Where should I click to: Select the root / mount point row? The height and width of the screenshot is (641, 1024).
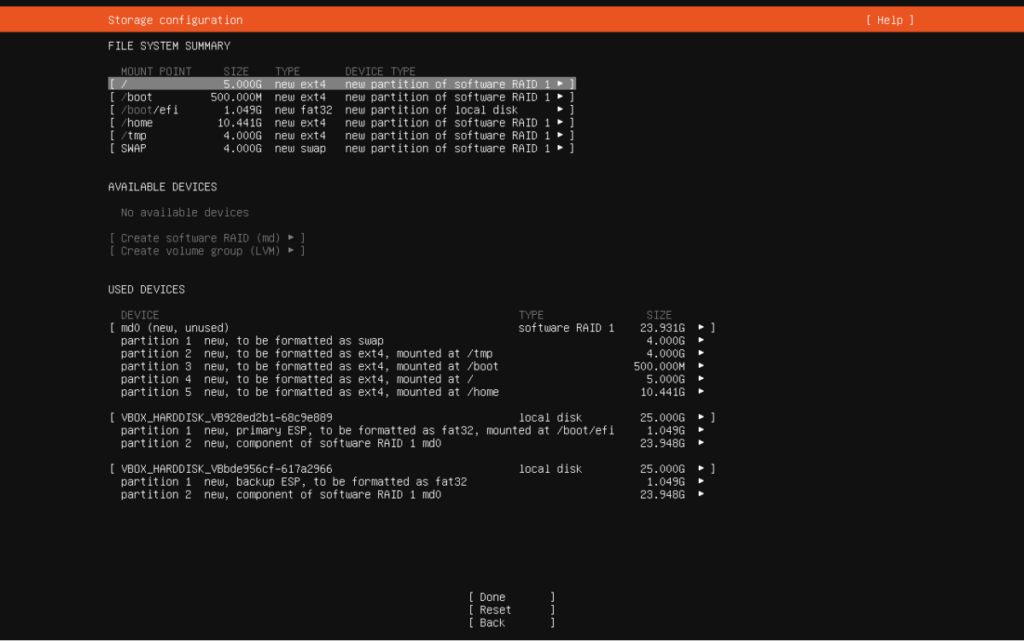[x=342, y=84]
